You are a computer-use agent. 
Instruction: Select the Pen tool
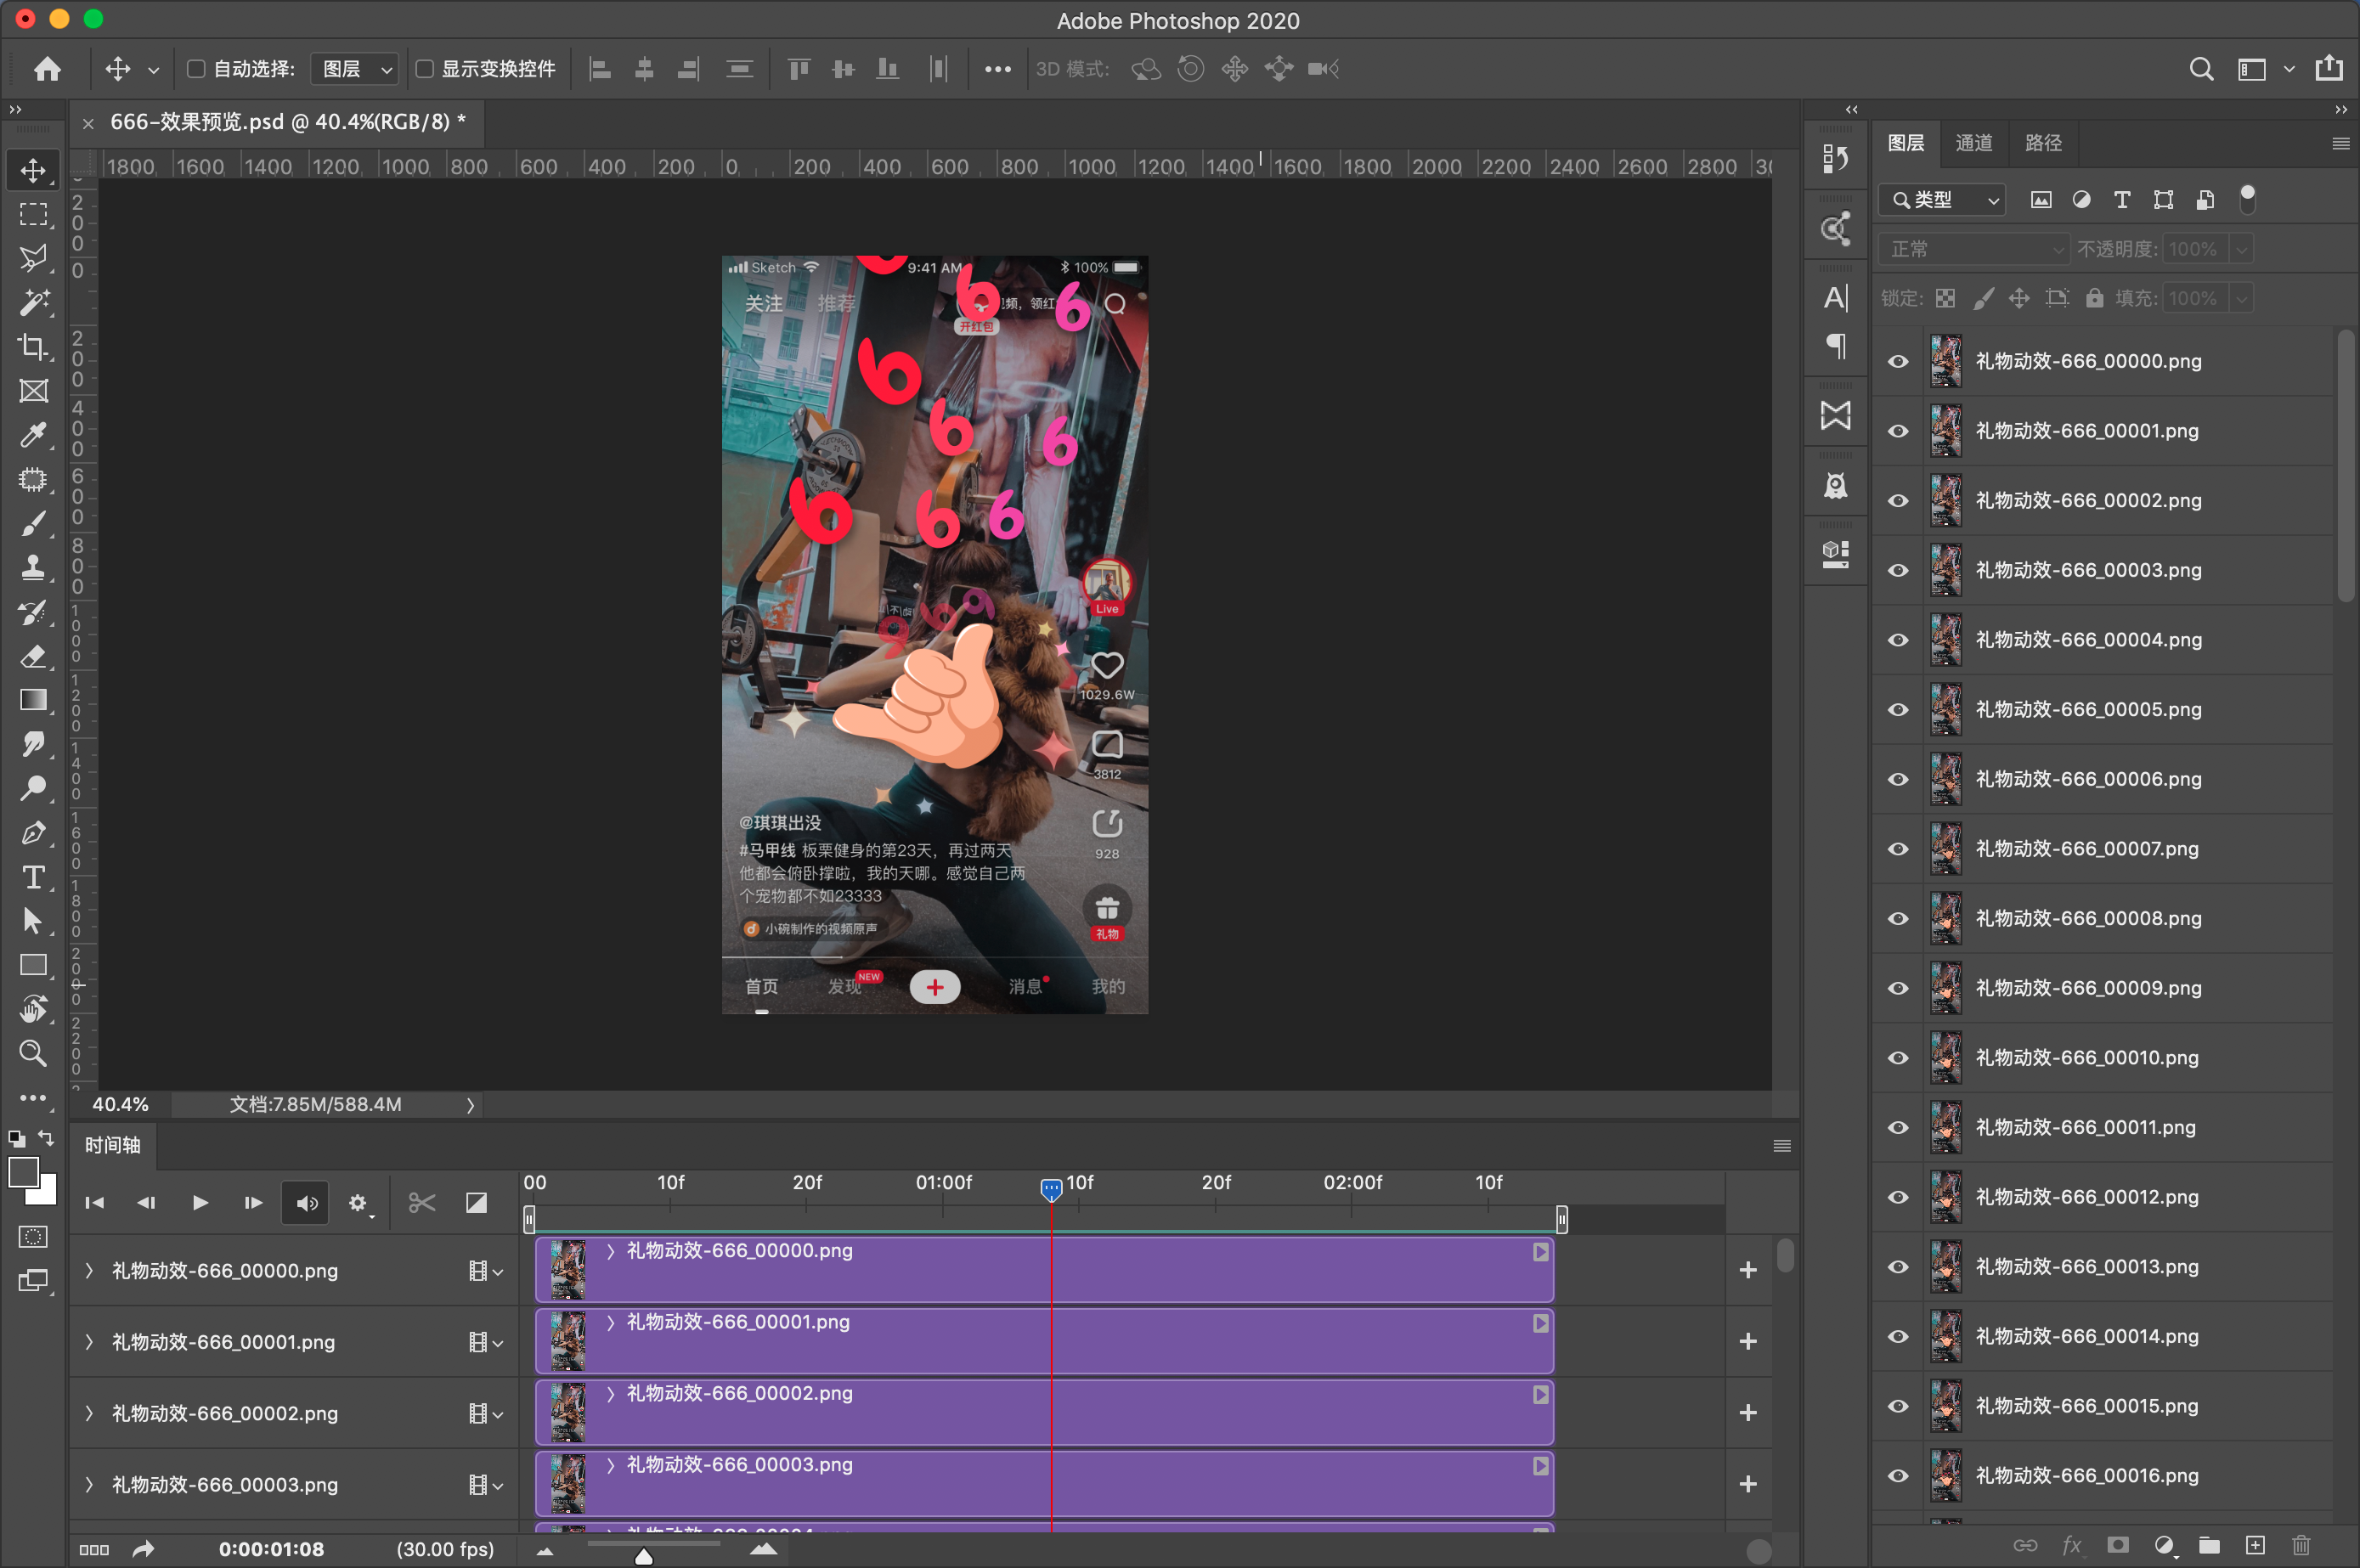click(33, 833)
